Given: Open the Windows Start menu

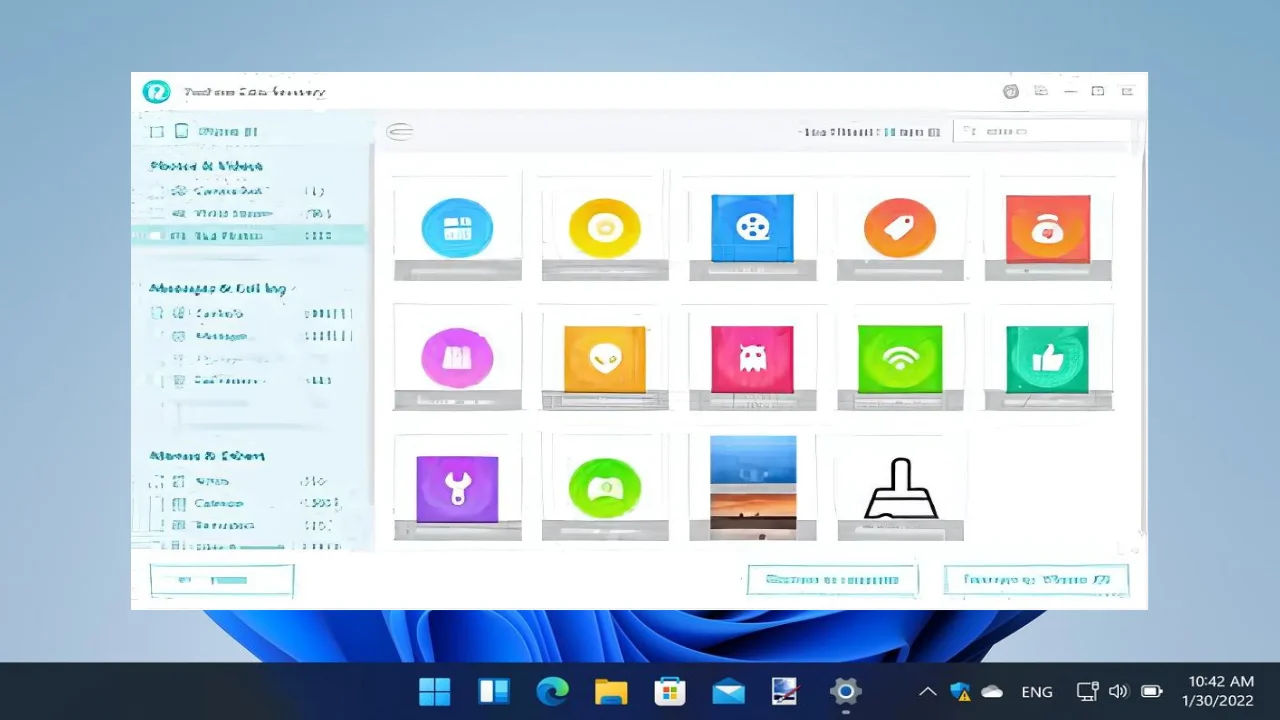Looking at the screenshot, I should coord(435,691).
